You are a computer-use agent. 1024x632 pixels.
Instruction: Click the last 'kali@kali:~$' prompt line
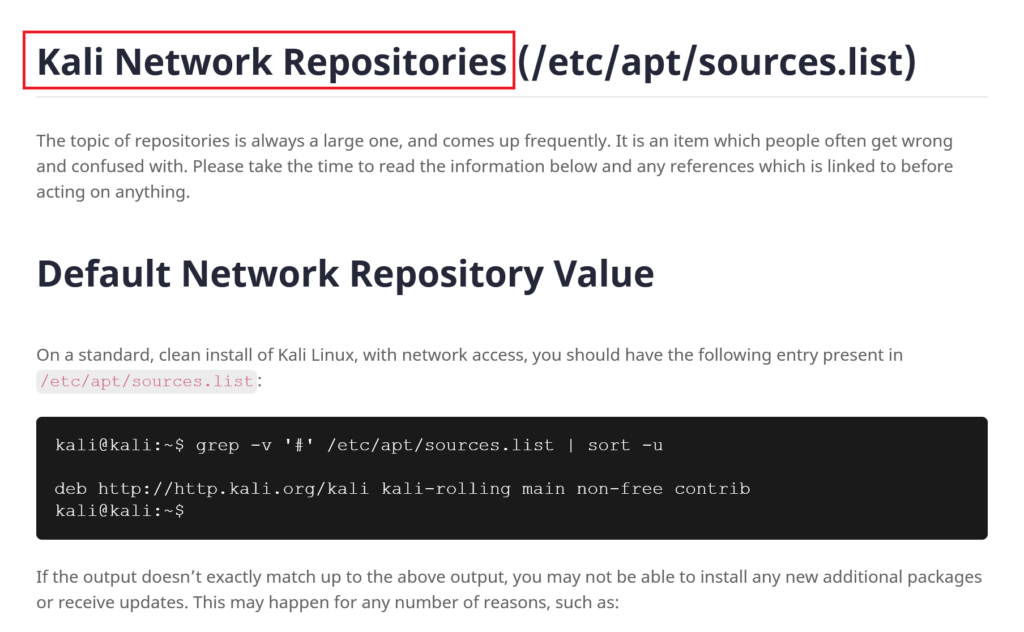120,511
